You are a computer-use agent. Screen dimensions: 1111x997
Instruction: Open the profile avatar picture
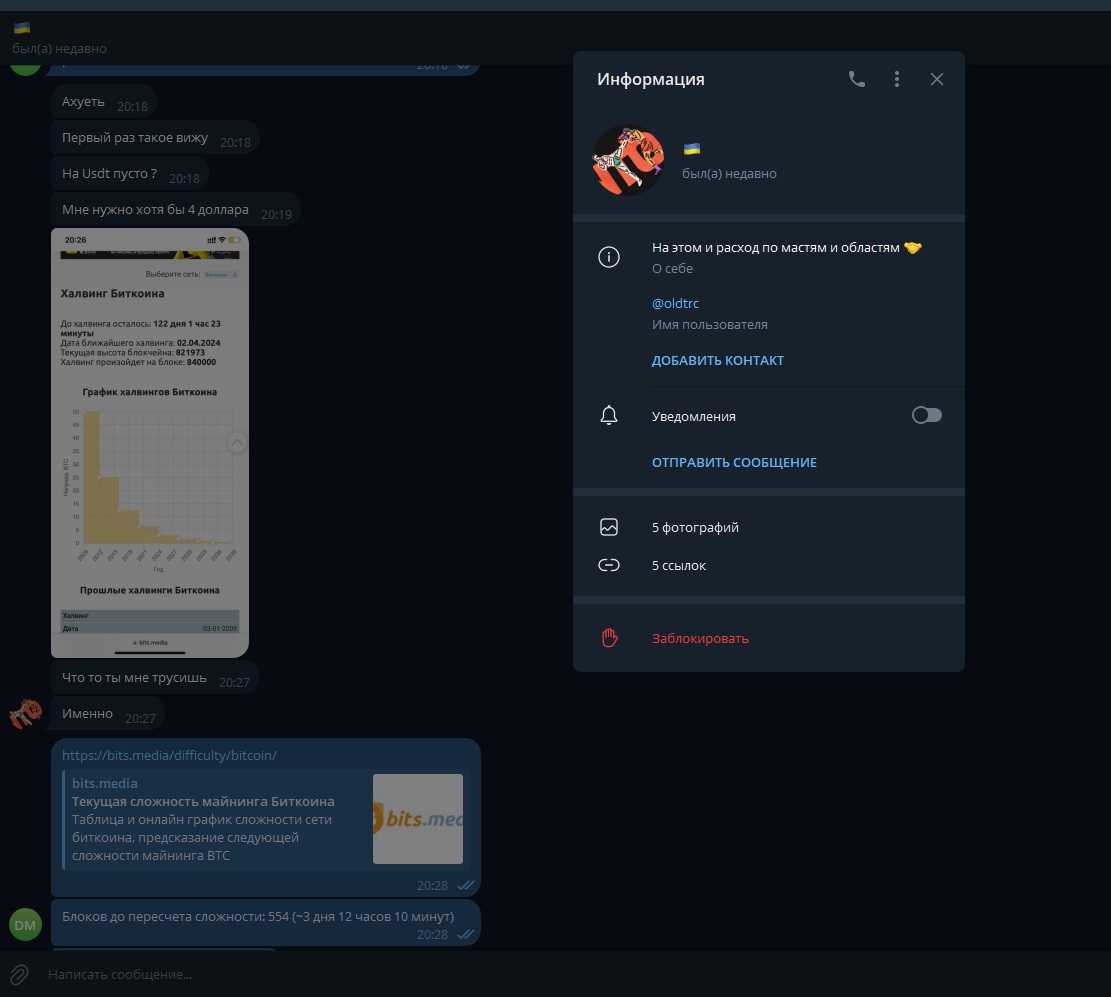628,160
